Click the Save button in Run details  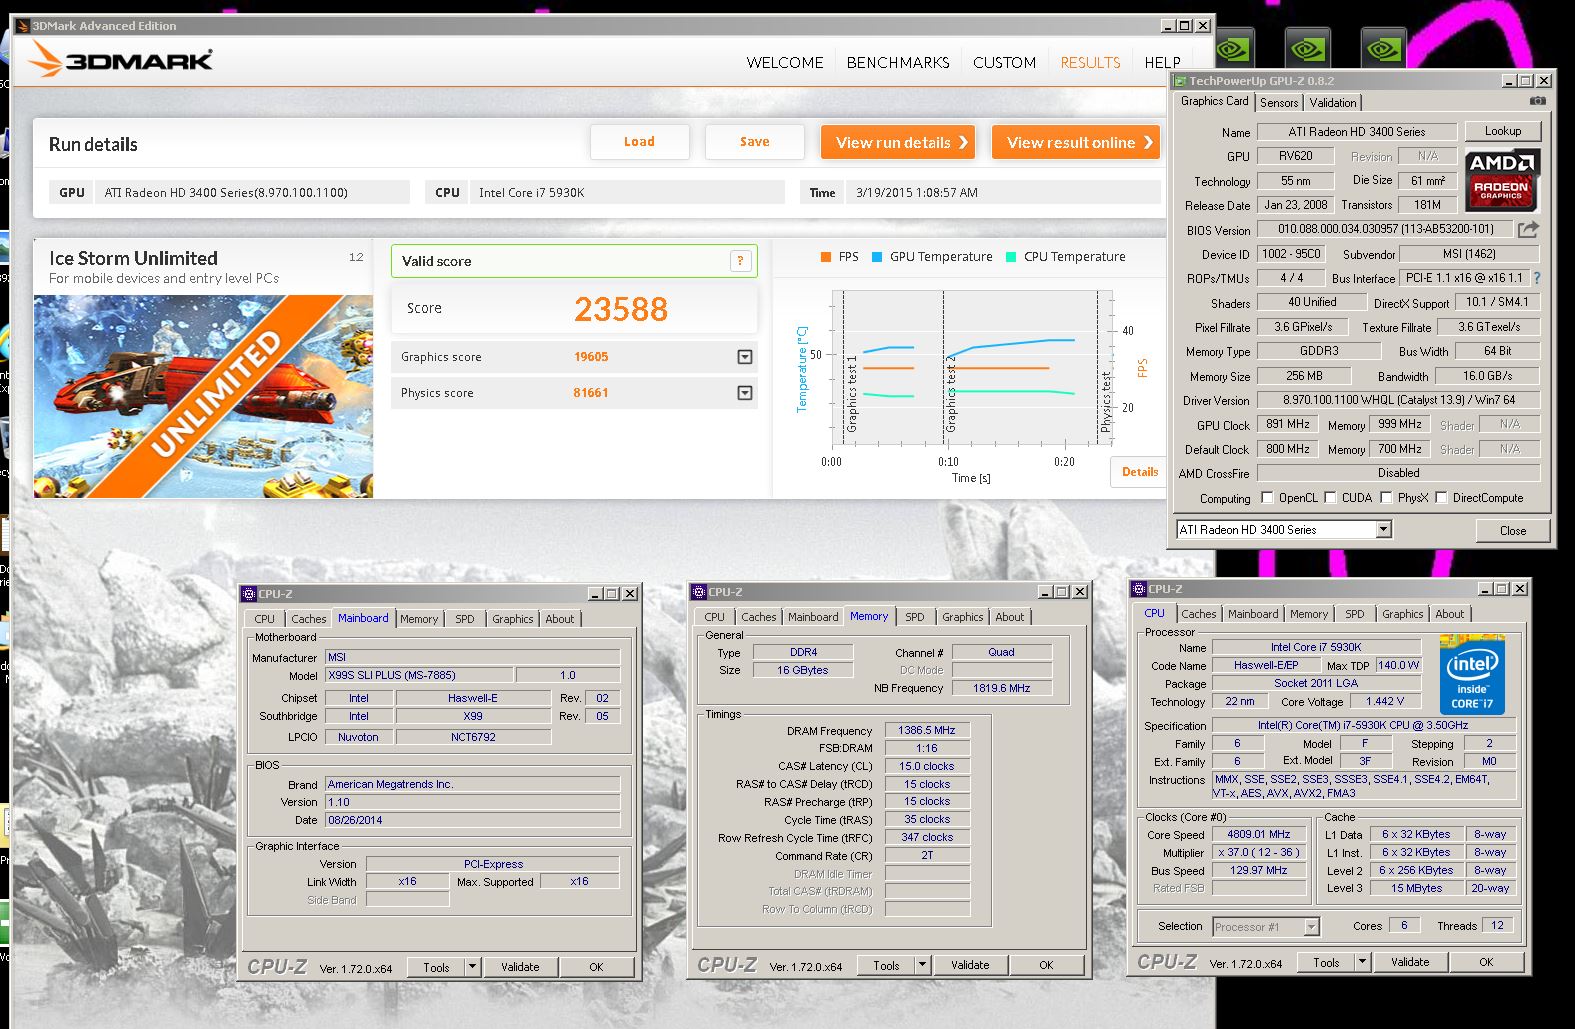pos(755,142)
